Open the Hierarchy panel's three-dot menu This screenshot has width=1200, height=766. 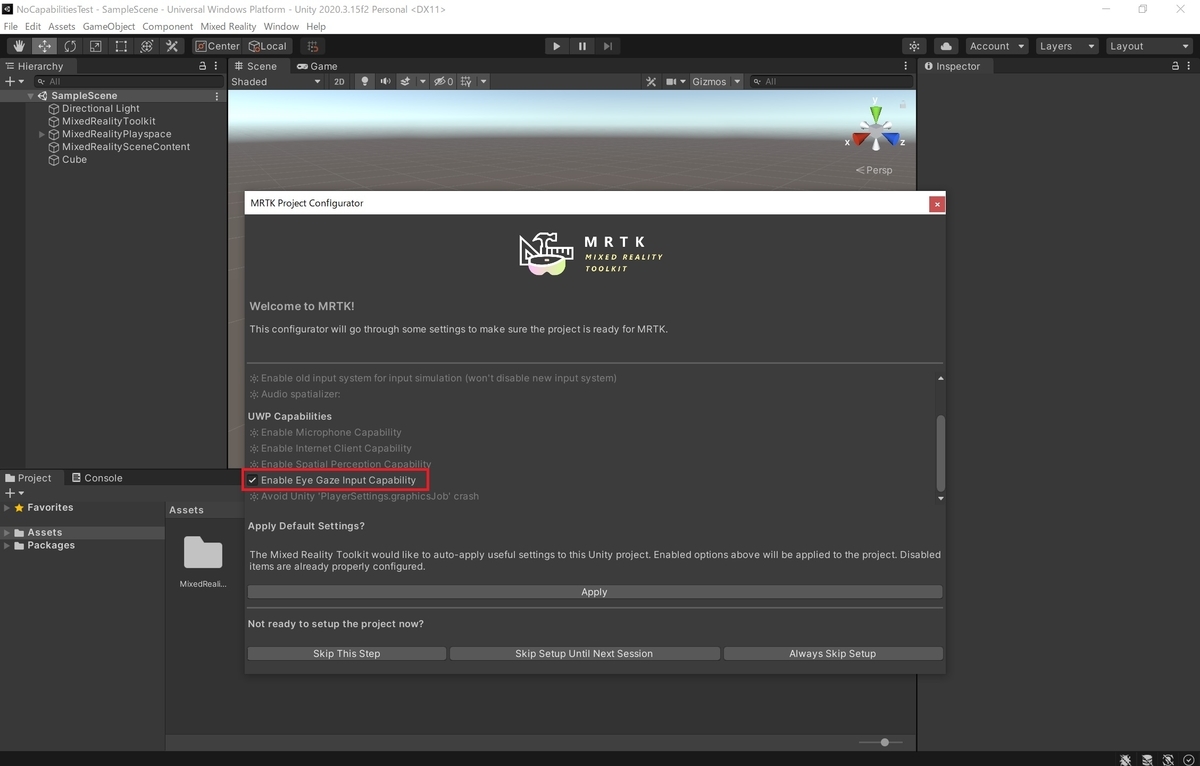coord(218,66)
